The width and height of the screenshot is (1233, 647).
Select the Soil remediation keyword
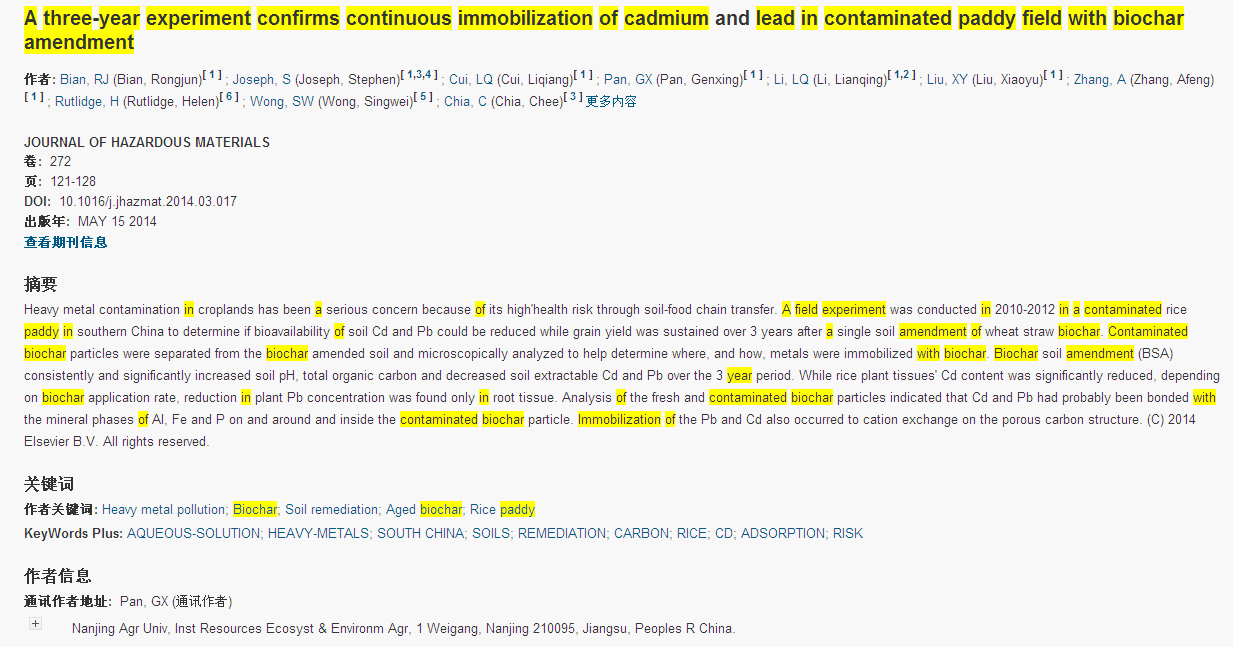[x=332, y=510]
